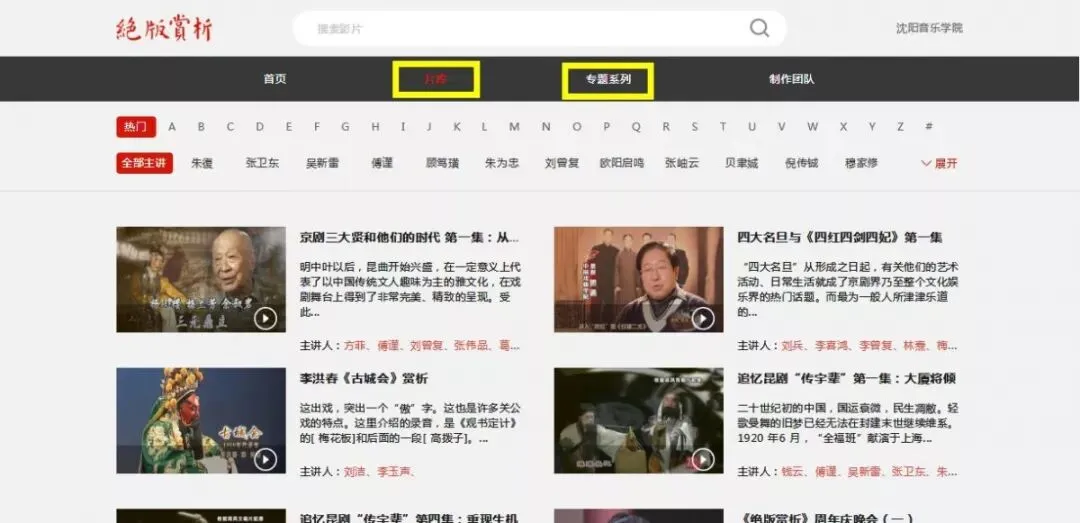Filter speakers by 张岫云
This screenshot has height=523, width=1080.
pyautogui.click(x=682, y=163)
